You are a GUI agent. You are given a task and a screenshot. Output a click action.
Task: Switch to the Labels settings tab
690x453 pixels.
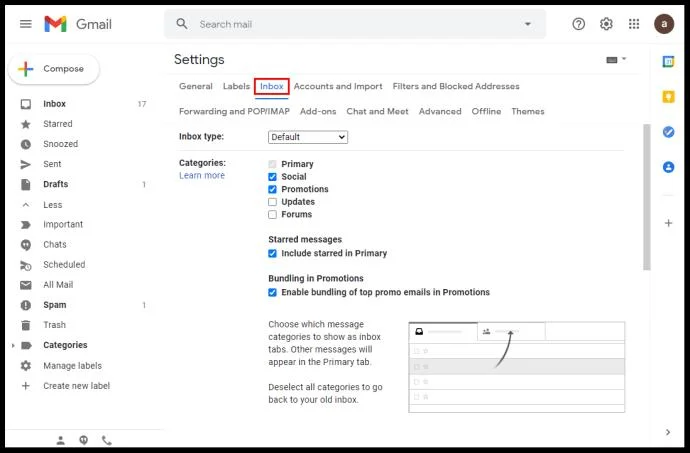click(x=236, y=86)
